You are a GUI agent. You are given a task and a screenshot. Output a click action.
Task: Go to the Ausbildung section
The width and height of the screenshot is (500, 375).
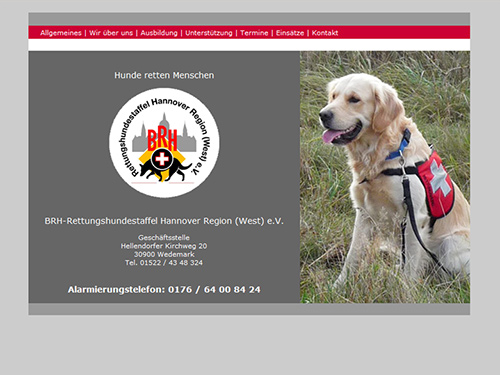pyautogui.click(x=159, y=33)
